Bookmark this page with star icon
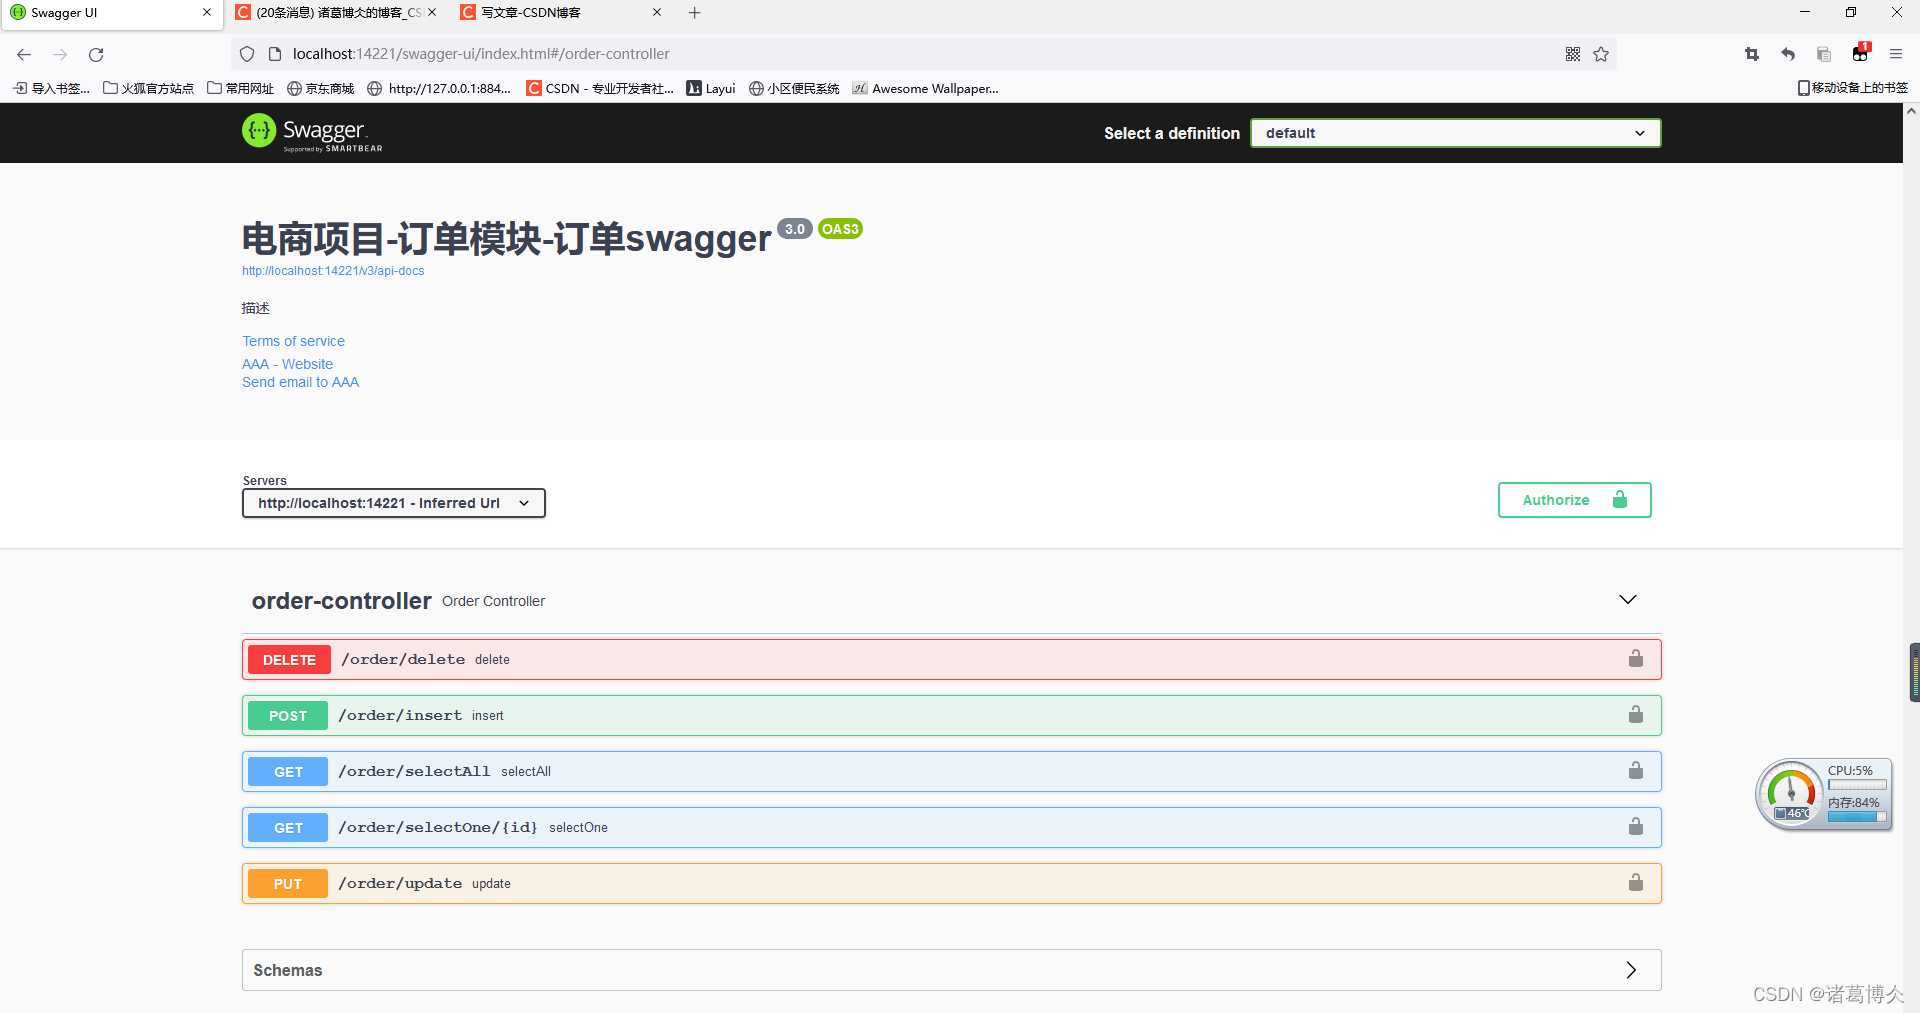 point(1601,54)
